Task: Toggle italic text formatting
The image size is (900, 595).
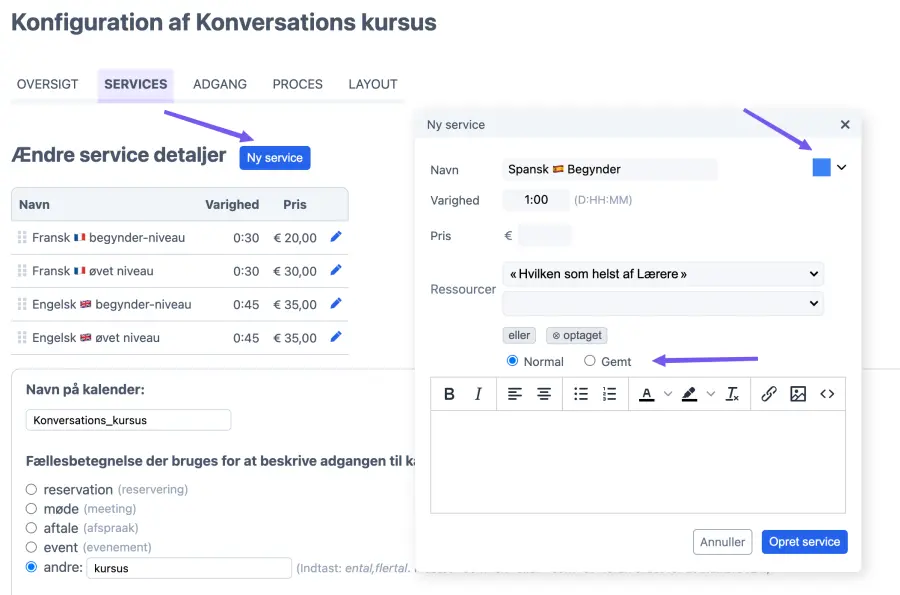Action: 478,394
